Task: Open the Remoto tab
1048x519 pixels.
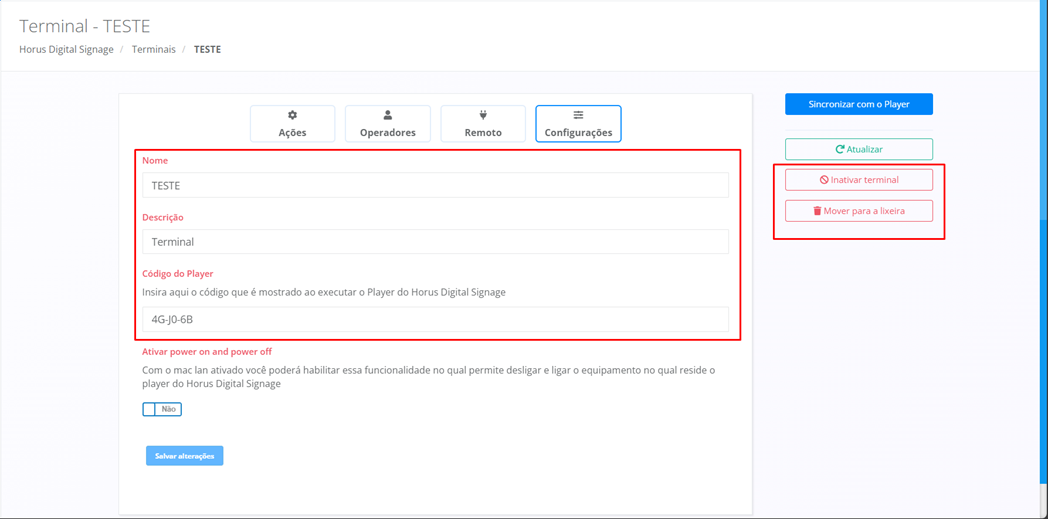Action: 483,124
